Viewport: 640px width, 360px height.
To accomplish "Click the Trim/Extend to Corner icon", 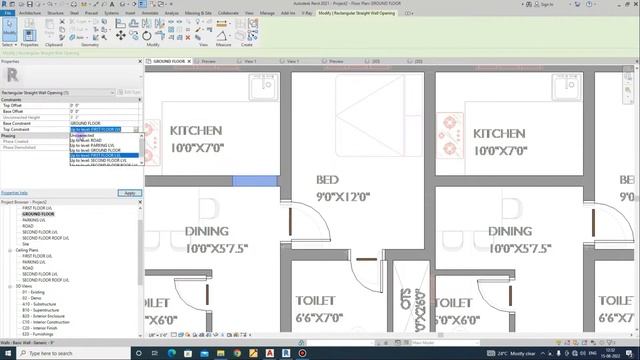I will [x=160, y=36].
